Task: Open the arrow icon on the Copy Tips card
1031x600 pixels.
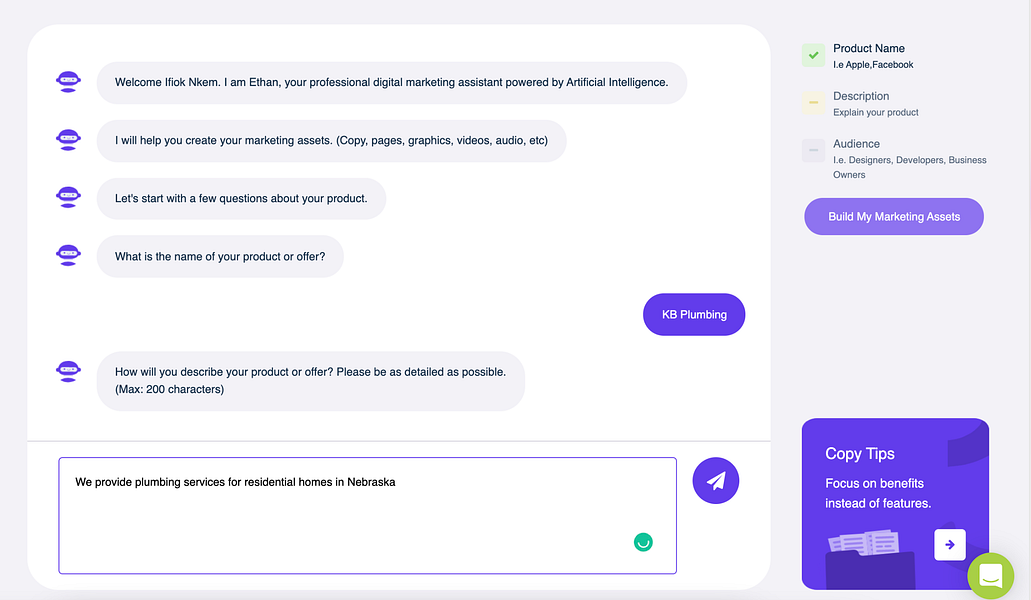Action: click(x=948, y=544)
